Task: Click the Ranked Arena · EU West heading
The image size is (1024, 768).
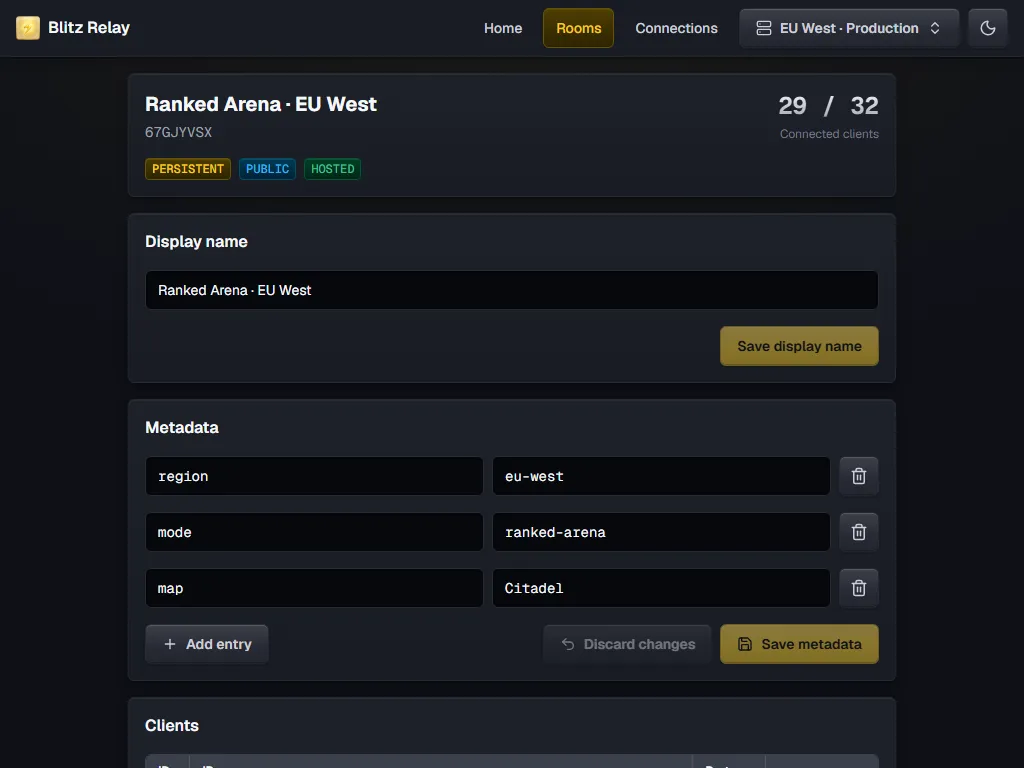Action: (261, 104)
